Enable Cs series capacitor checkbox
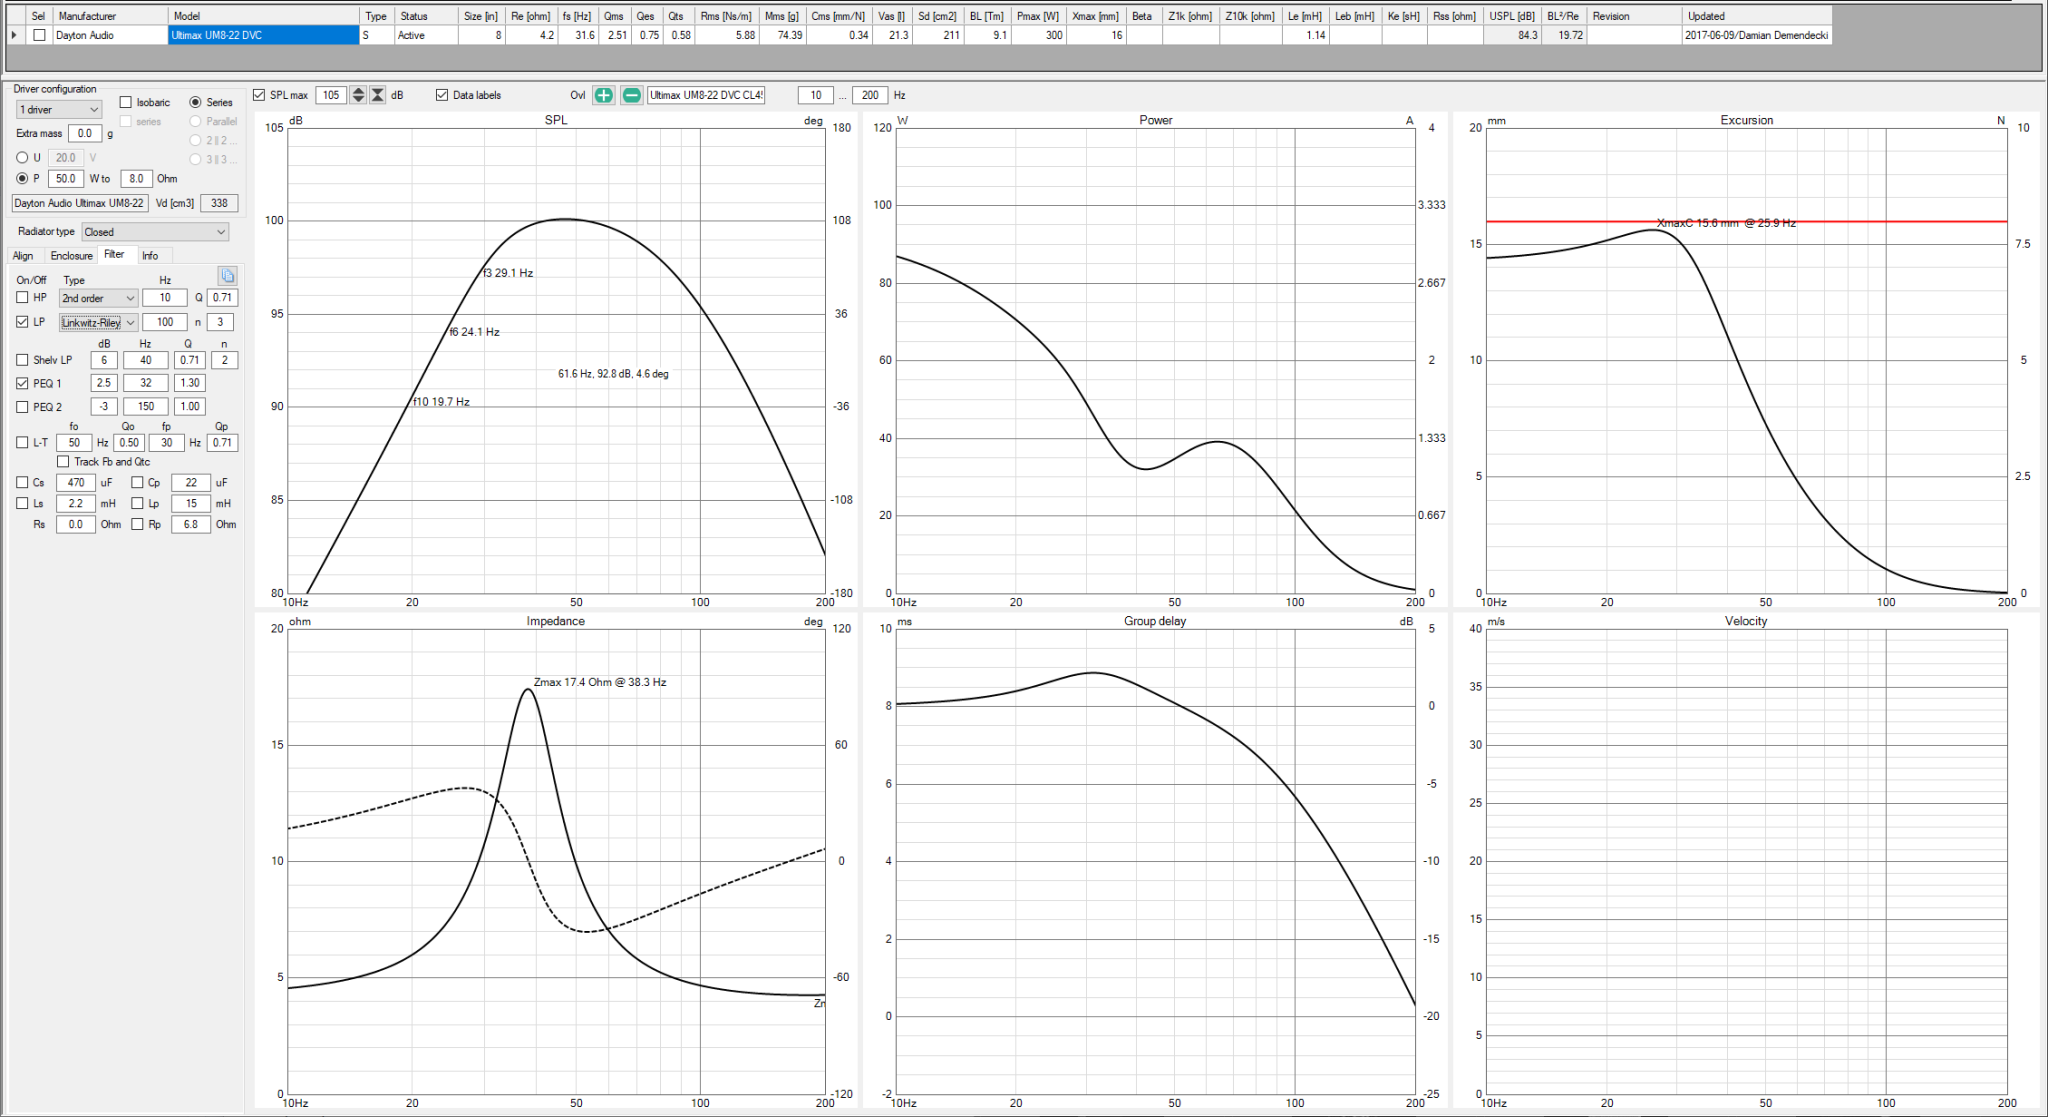 (22, 482)
